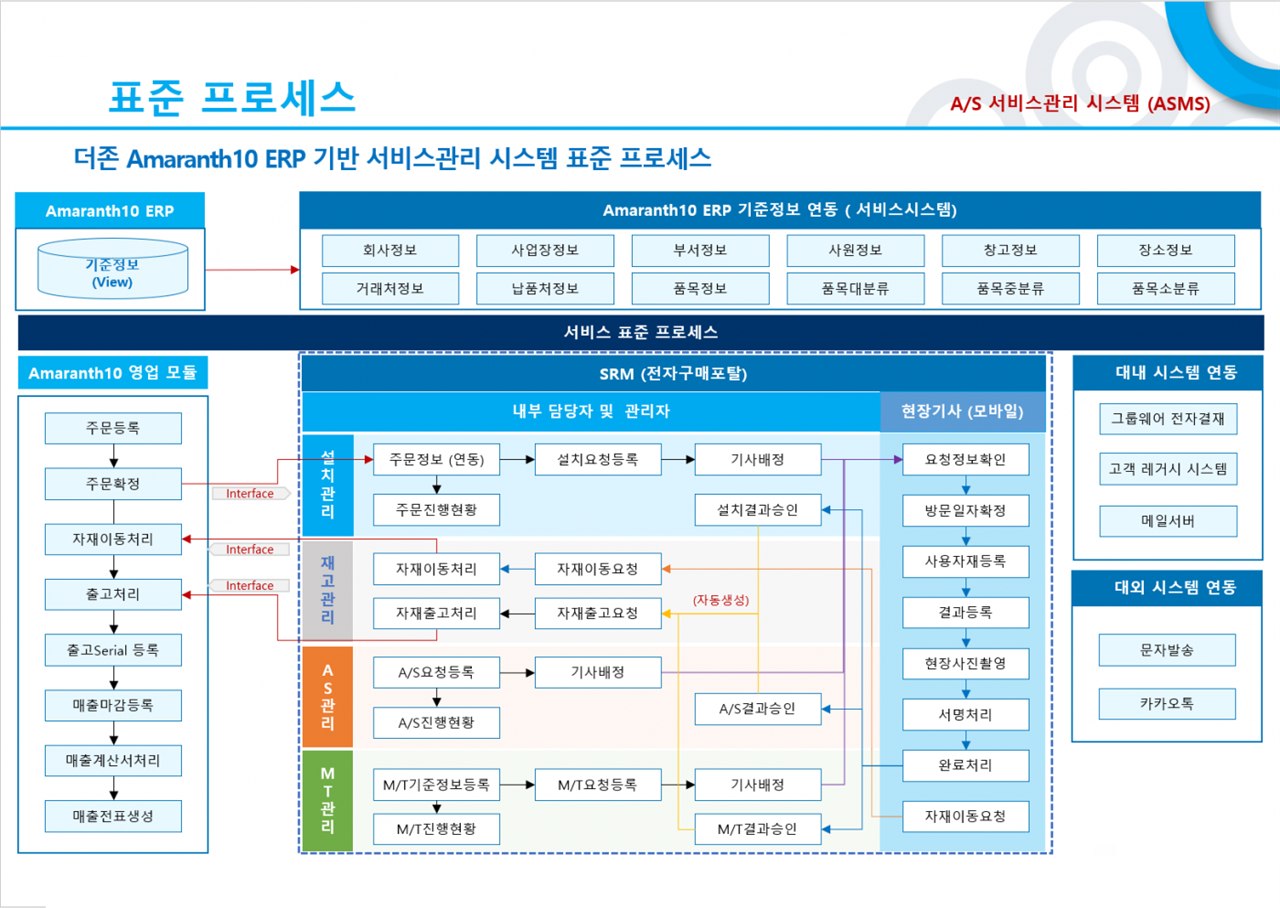Choose the 매출마감등록 step
Screen dimensions: 1280x908
point(113,706)
